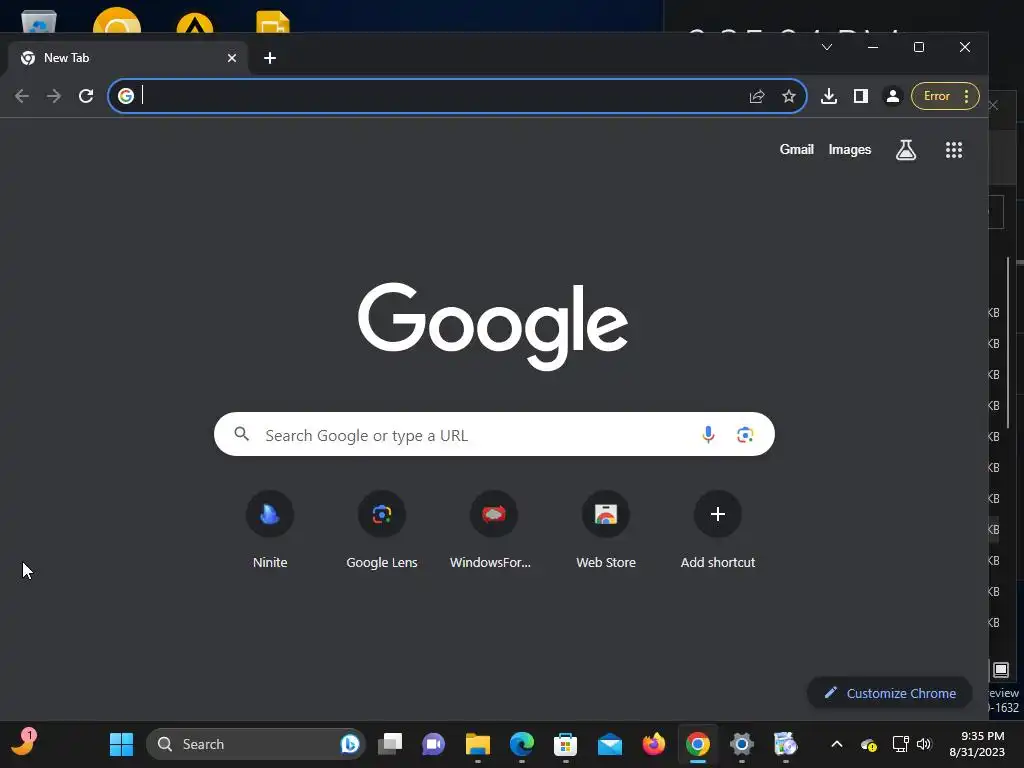Open Bing chat icon in taskbar search
Viewport: 1024px width, 768px height.
(350, 744)
